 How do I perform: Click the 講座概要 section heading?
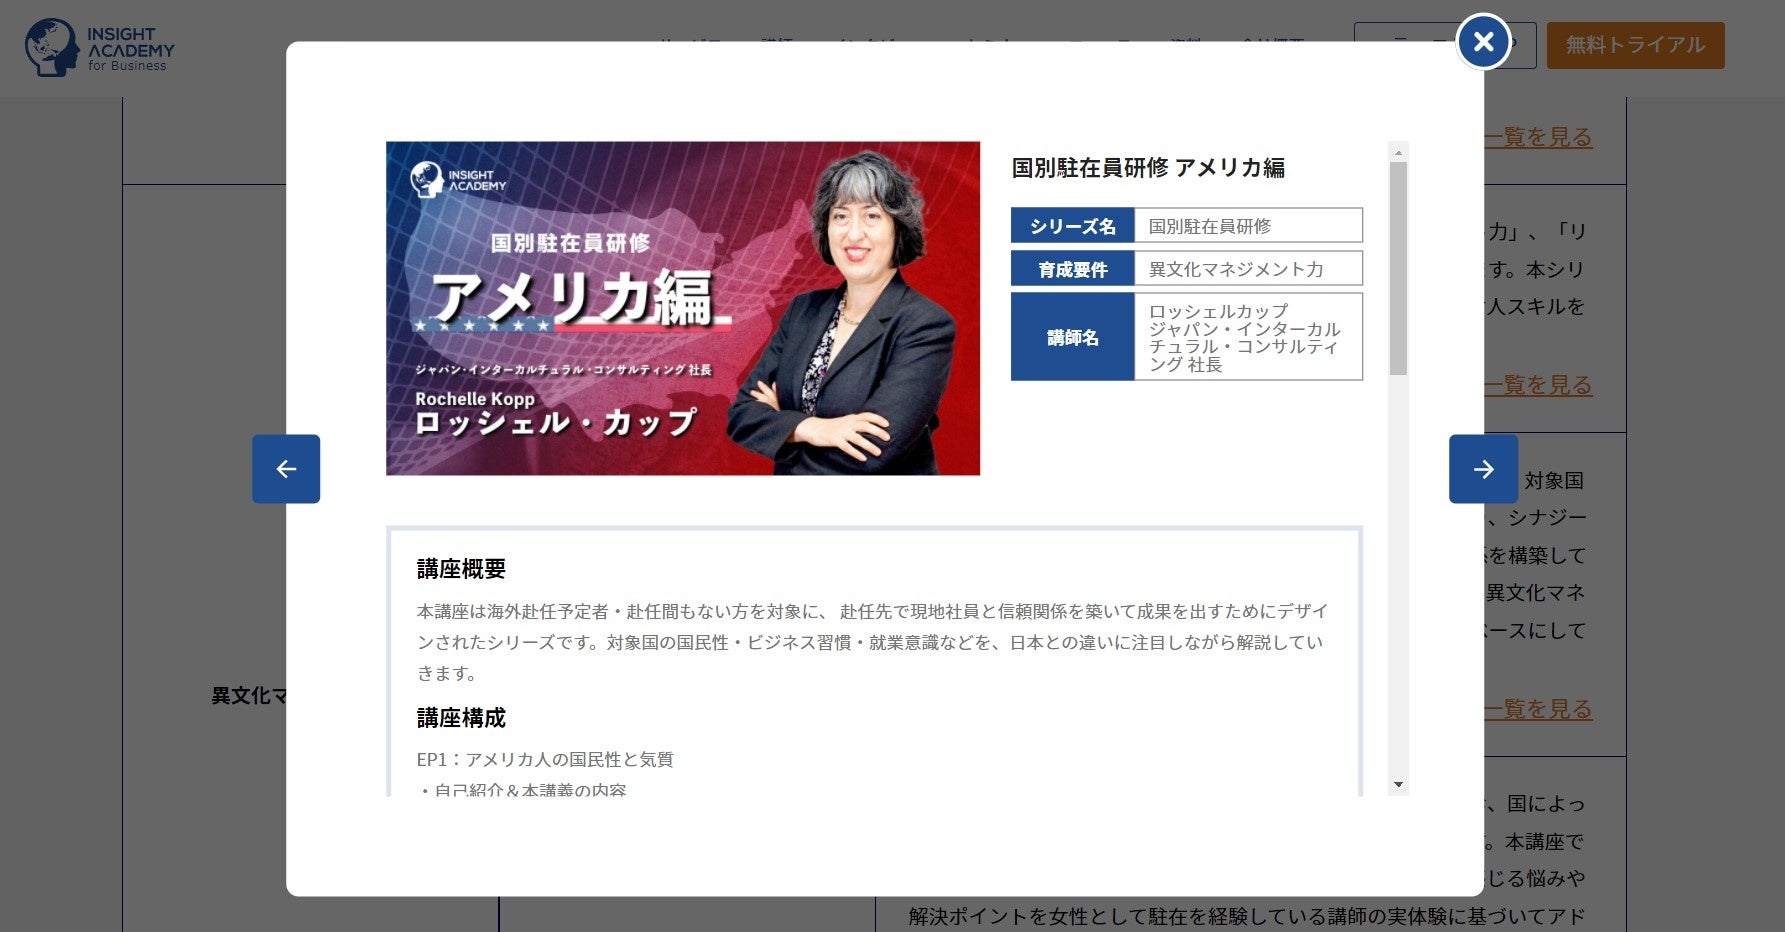pos(461,569)
